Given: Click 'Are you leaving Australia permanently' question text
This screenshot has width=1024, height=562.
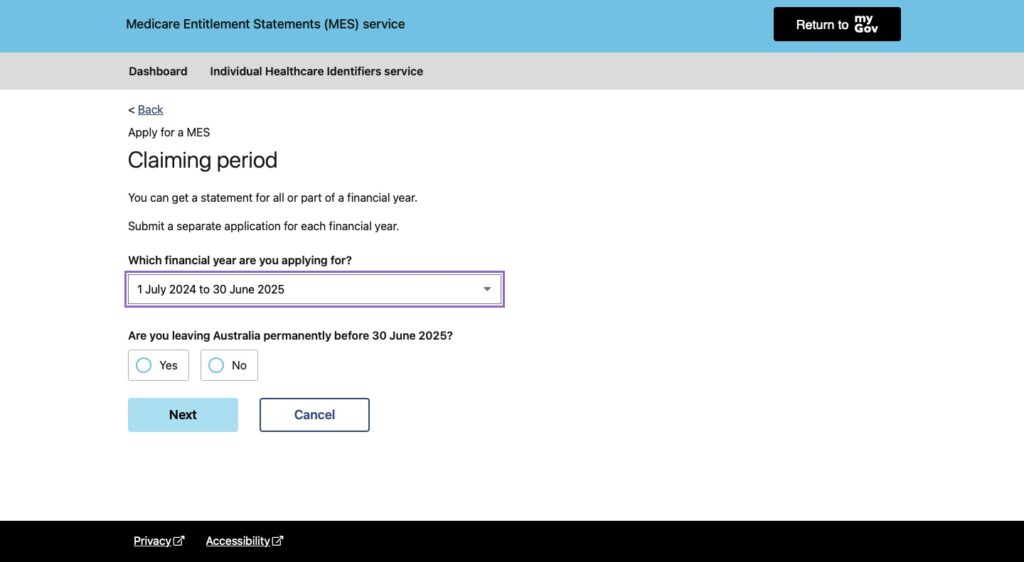Looking at the screenshot, I should [x=290, y=336].
